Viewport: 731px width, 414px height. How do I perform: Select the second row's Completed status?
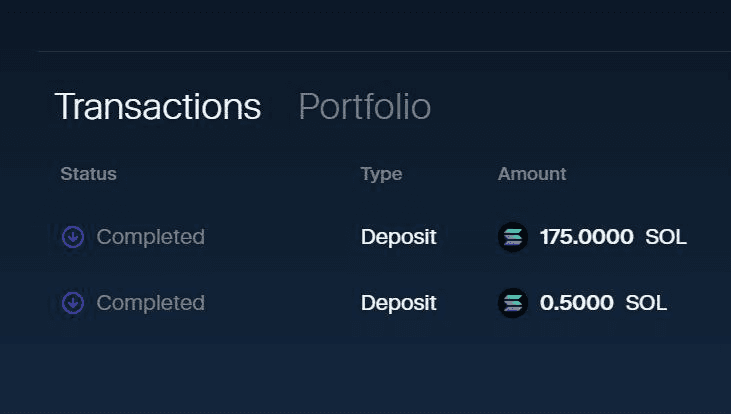tap(151, 303)
